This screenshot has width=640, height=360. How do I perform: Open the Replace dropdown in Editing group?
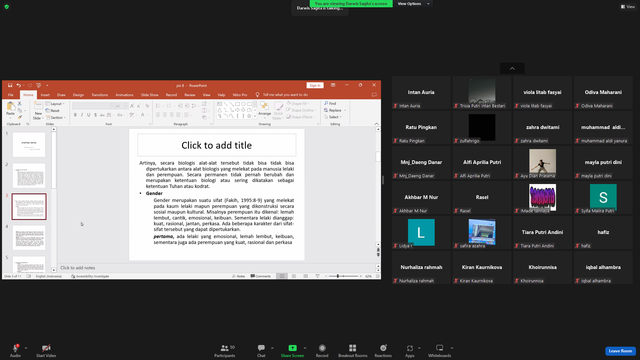[335, 110]
